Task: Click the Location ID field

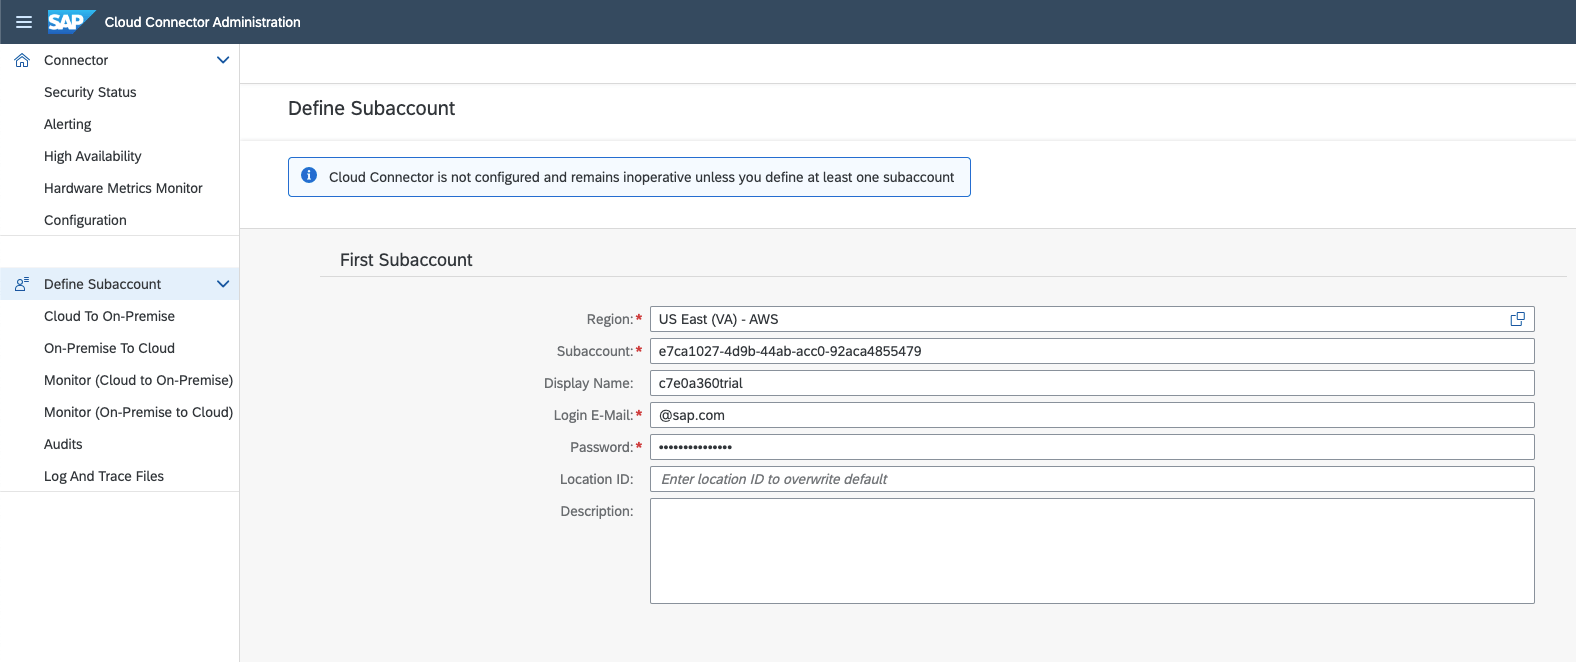Action: (1092, 479)
